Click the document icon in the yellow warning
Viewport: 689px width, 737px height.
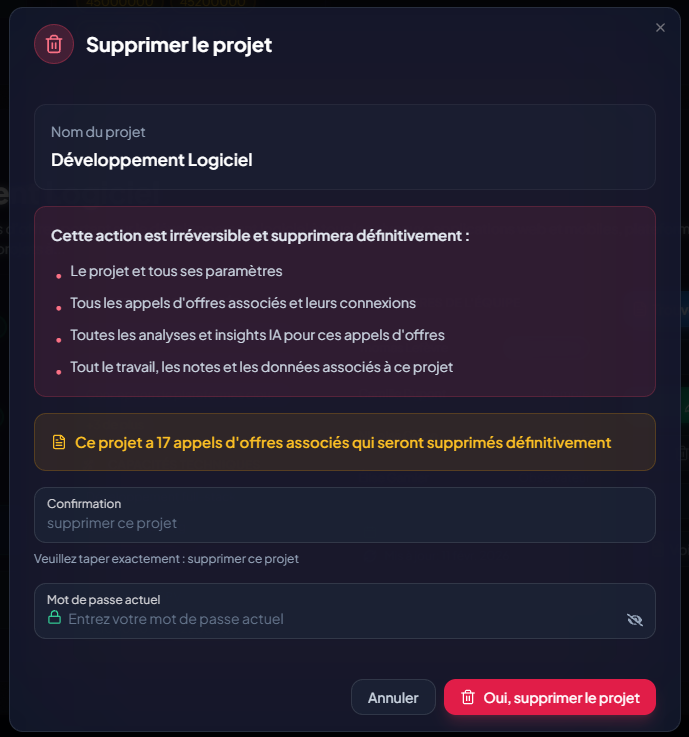pos(59,442)
